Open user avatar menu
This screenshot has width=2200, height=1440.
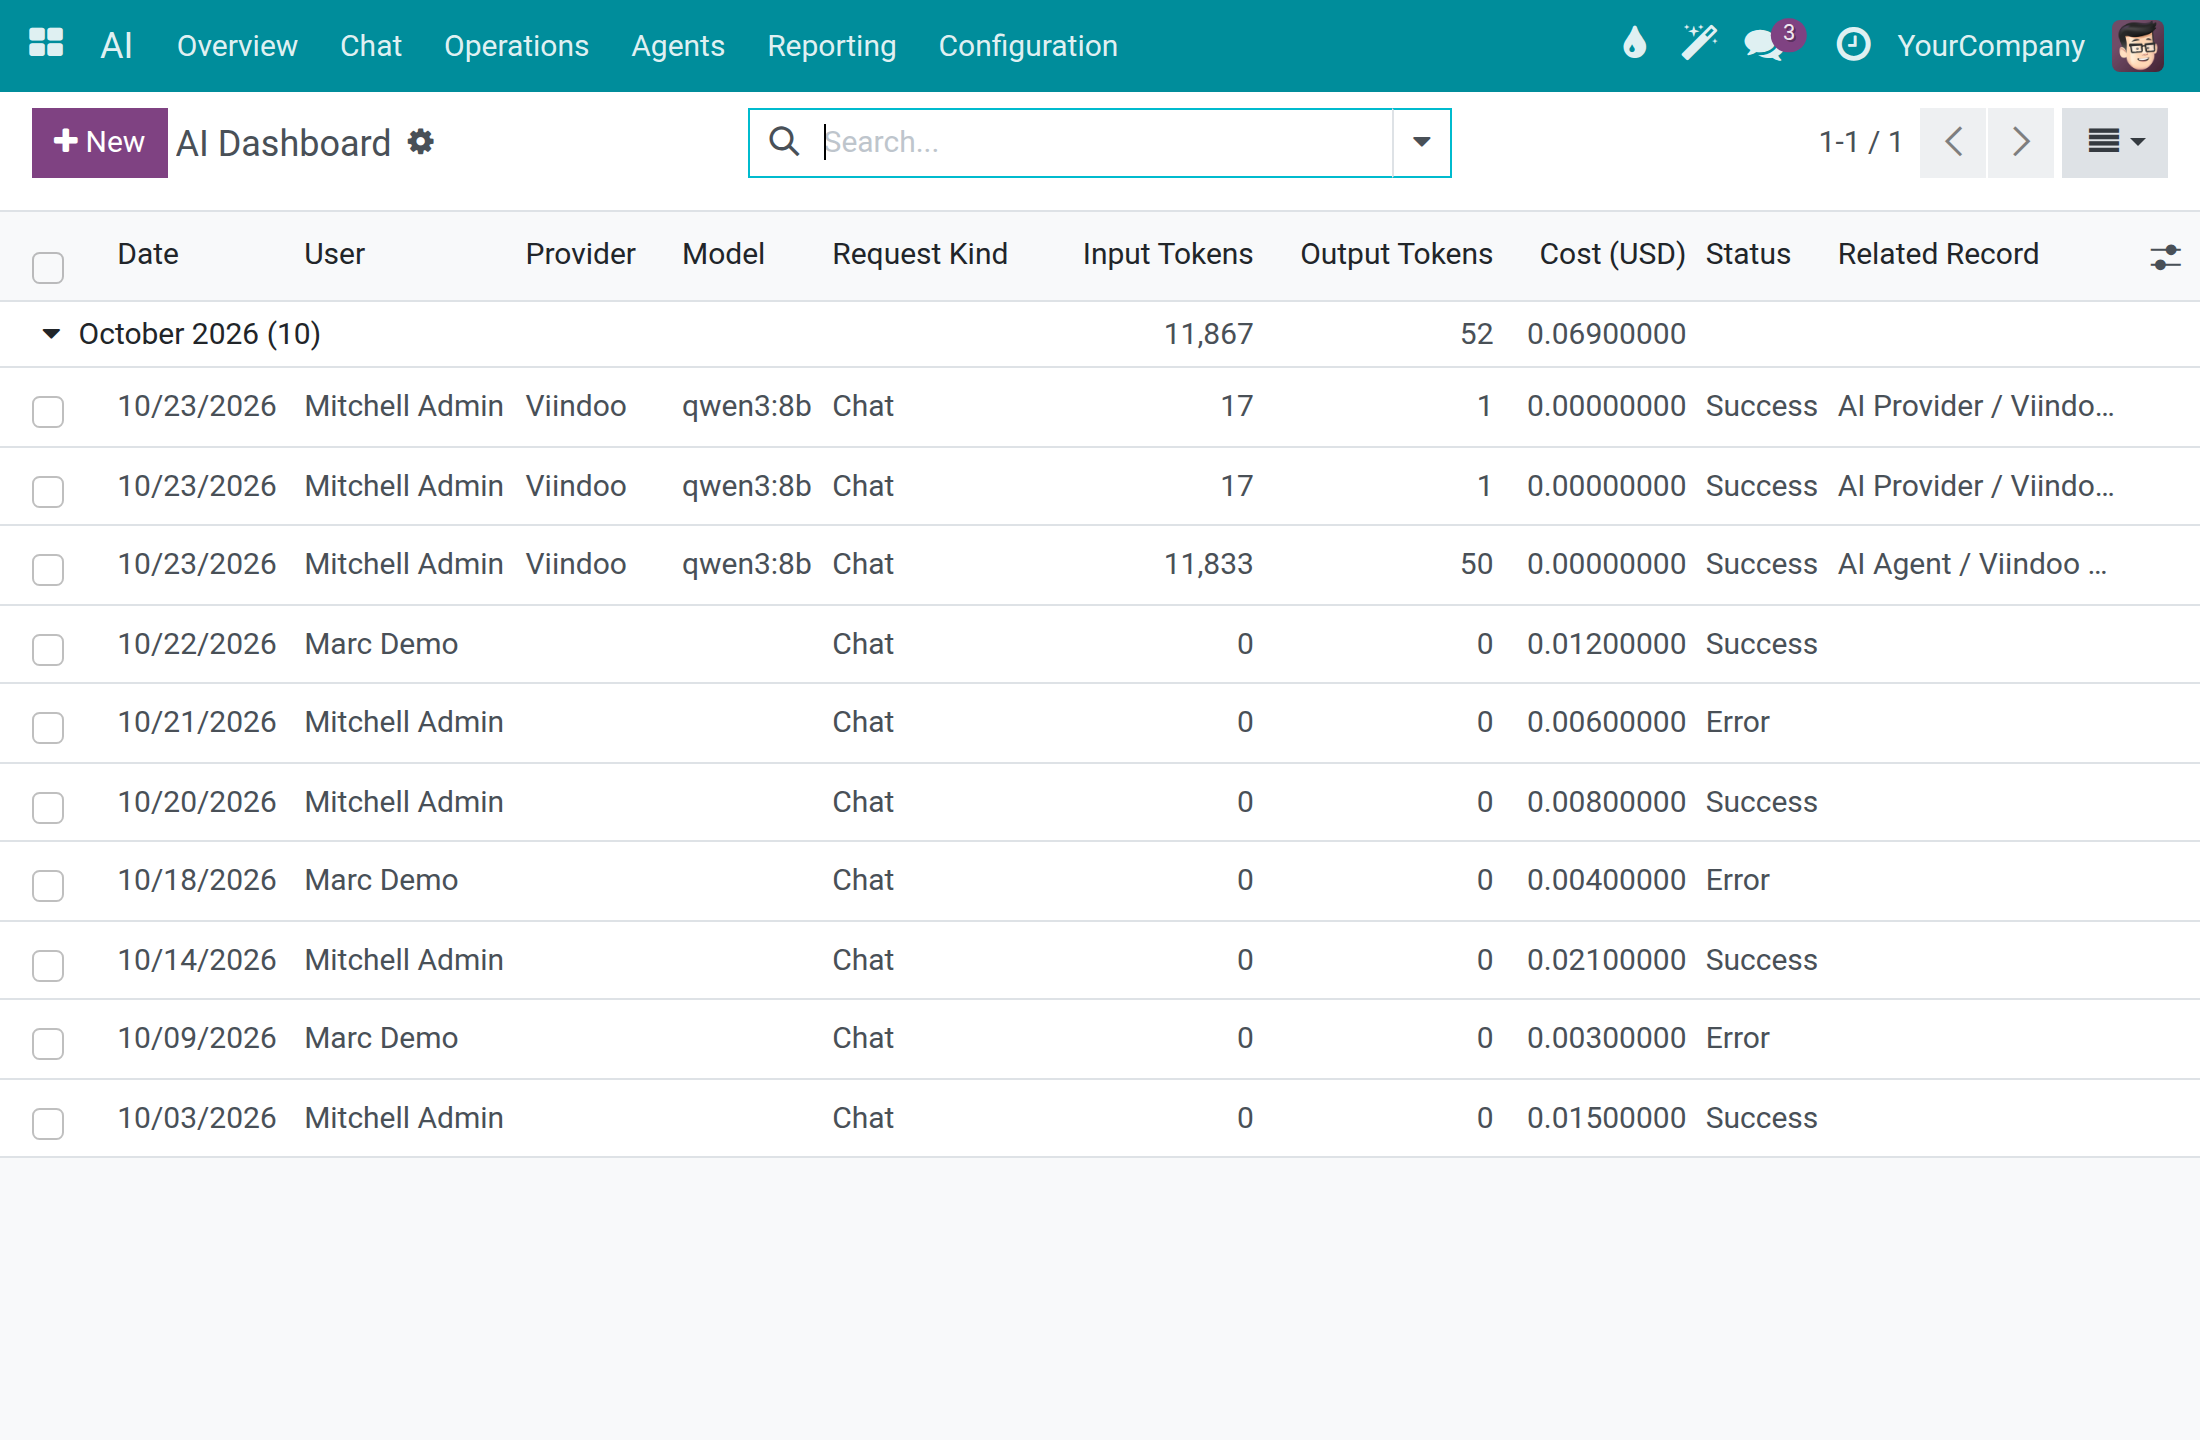coord(2138,45)
